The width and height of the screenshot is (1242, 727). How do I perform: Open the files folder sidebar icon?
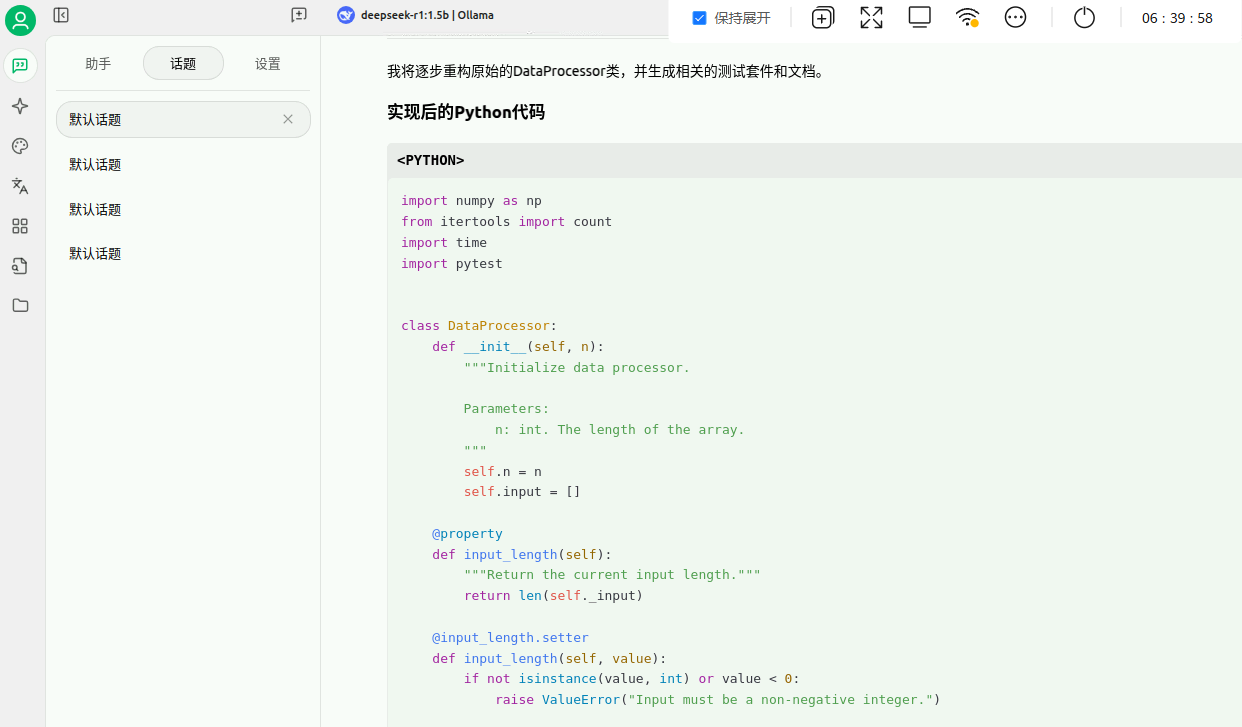[20, 305]
